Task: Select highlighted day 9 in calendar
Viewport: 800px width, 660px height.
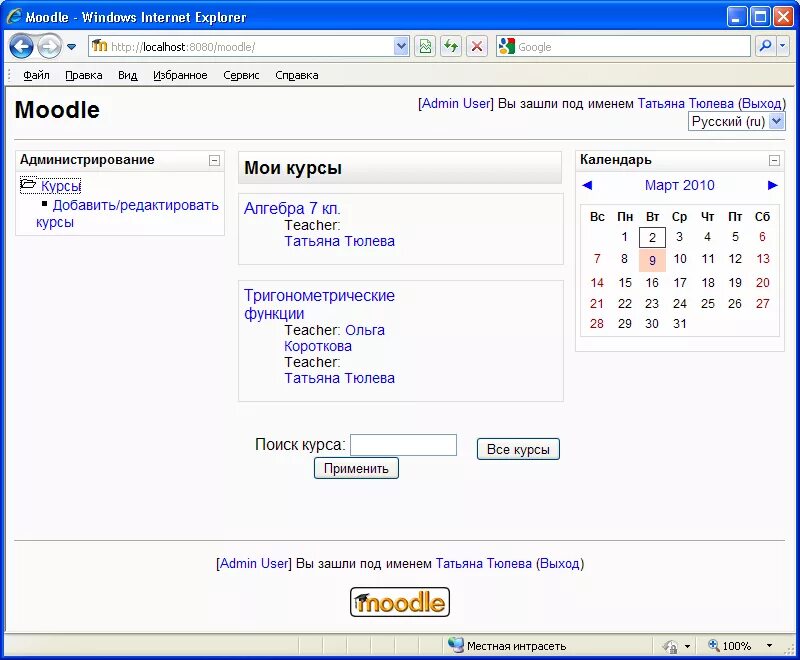Action: coord(652,260)
